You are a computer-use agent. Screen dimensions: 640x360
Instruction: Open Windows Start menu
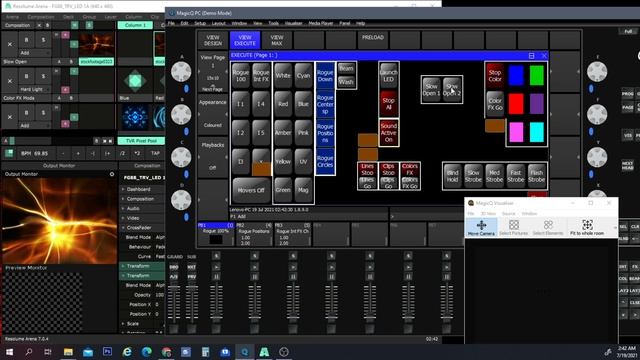tap(9, 351)
